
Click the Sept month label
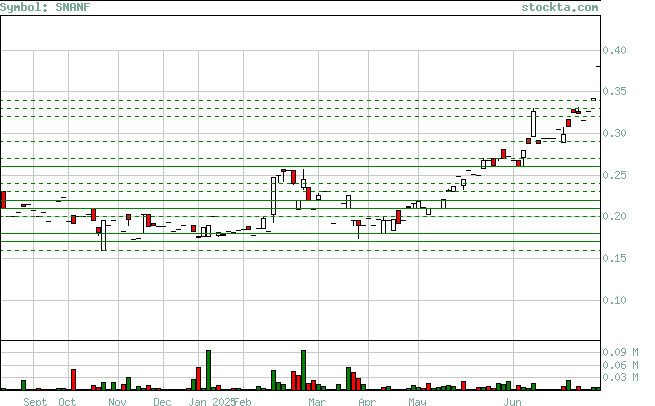(x=35, y=402)
